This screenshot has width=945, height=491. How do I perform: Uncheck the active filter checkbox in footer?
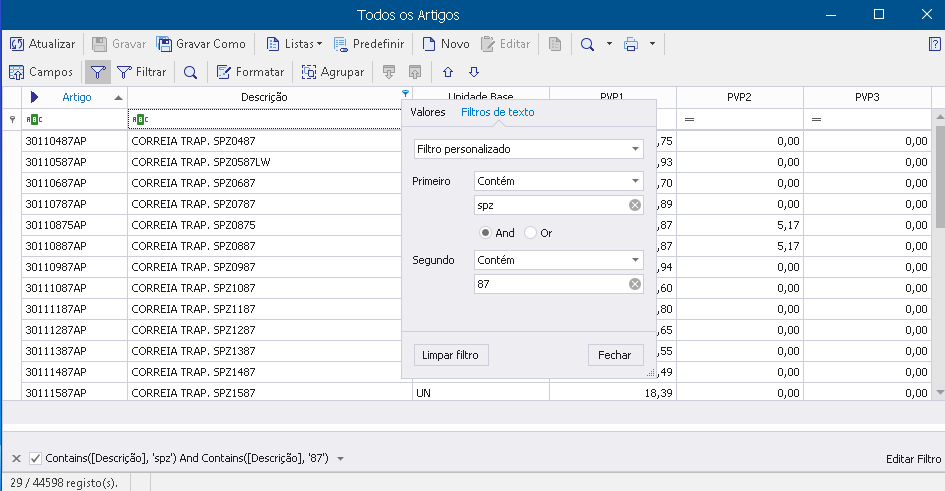pos(36,458)
